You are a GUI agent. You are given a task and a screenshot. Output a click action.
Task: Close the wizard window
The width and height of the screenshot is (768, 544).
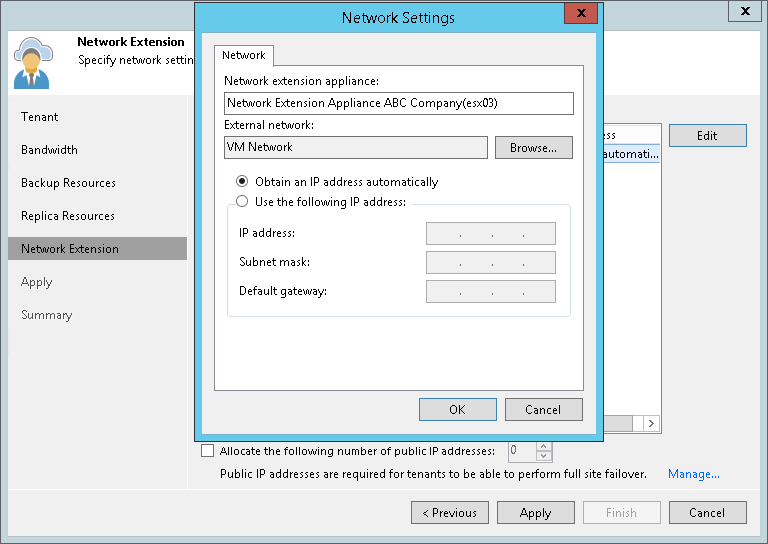745,11
